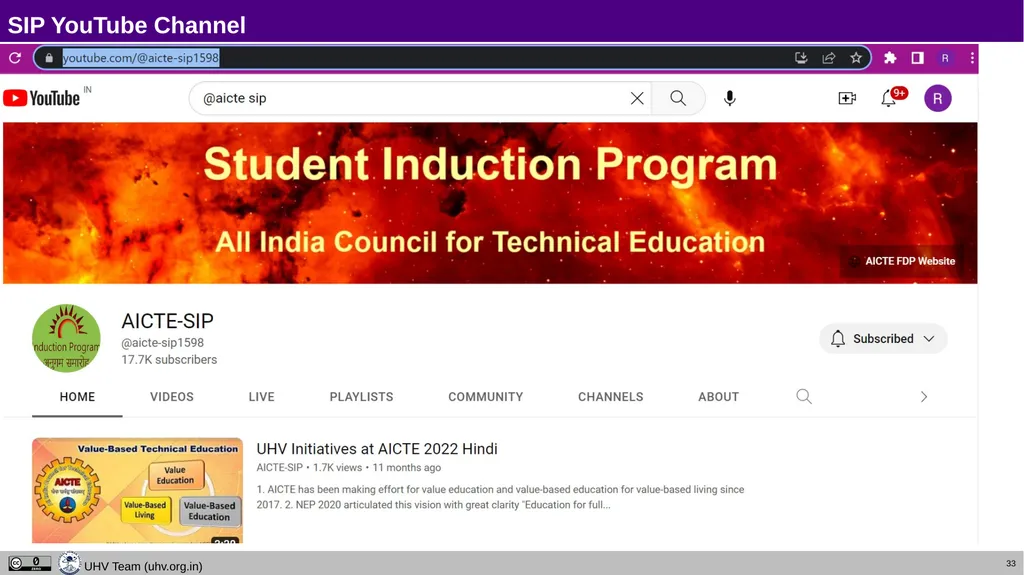
Task: Open the PLAYLISTS tab
Action: tap(361, 397)
